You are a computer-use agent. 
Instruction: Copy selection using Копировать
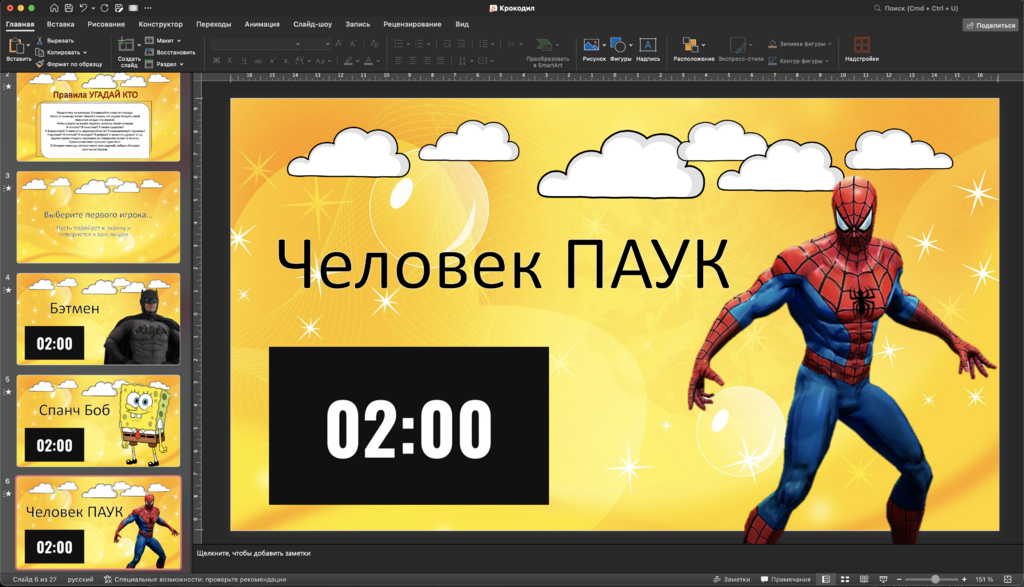(x=57, y=52)
